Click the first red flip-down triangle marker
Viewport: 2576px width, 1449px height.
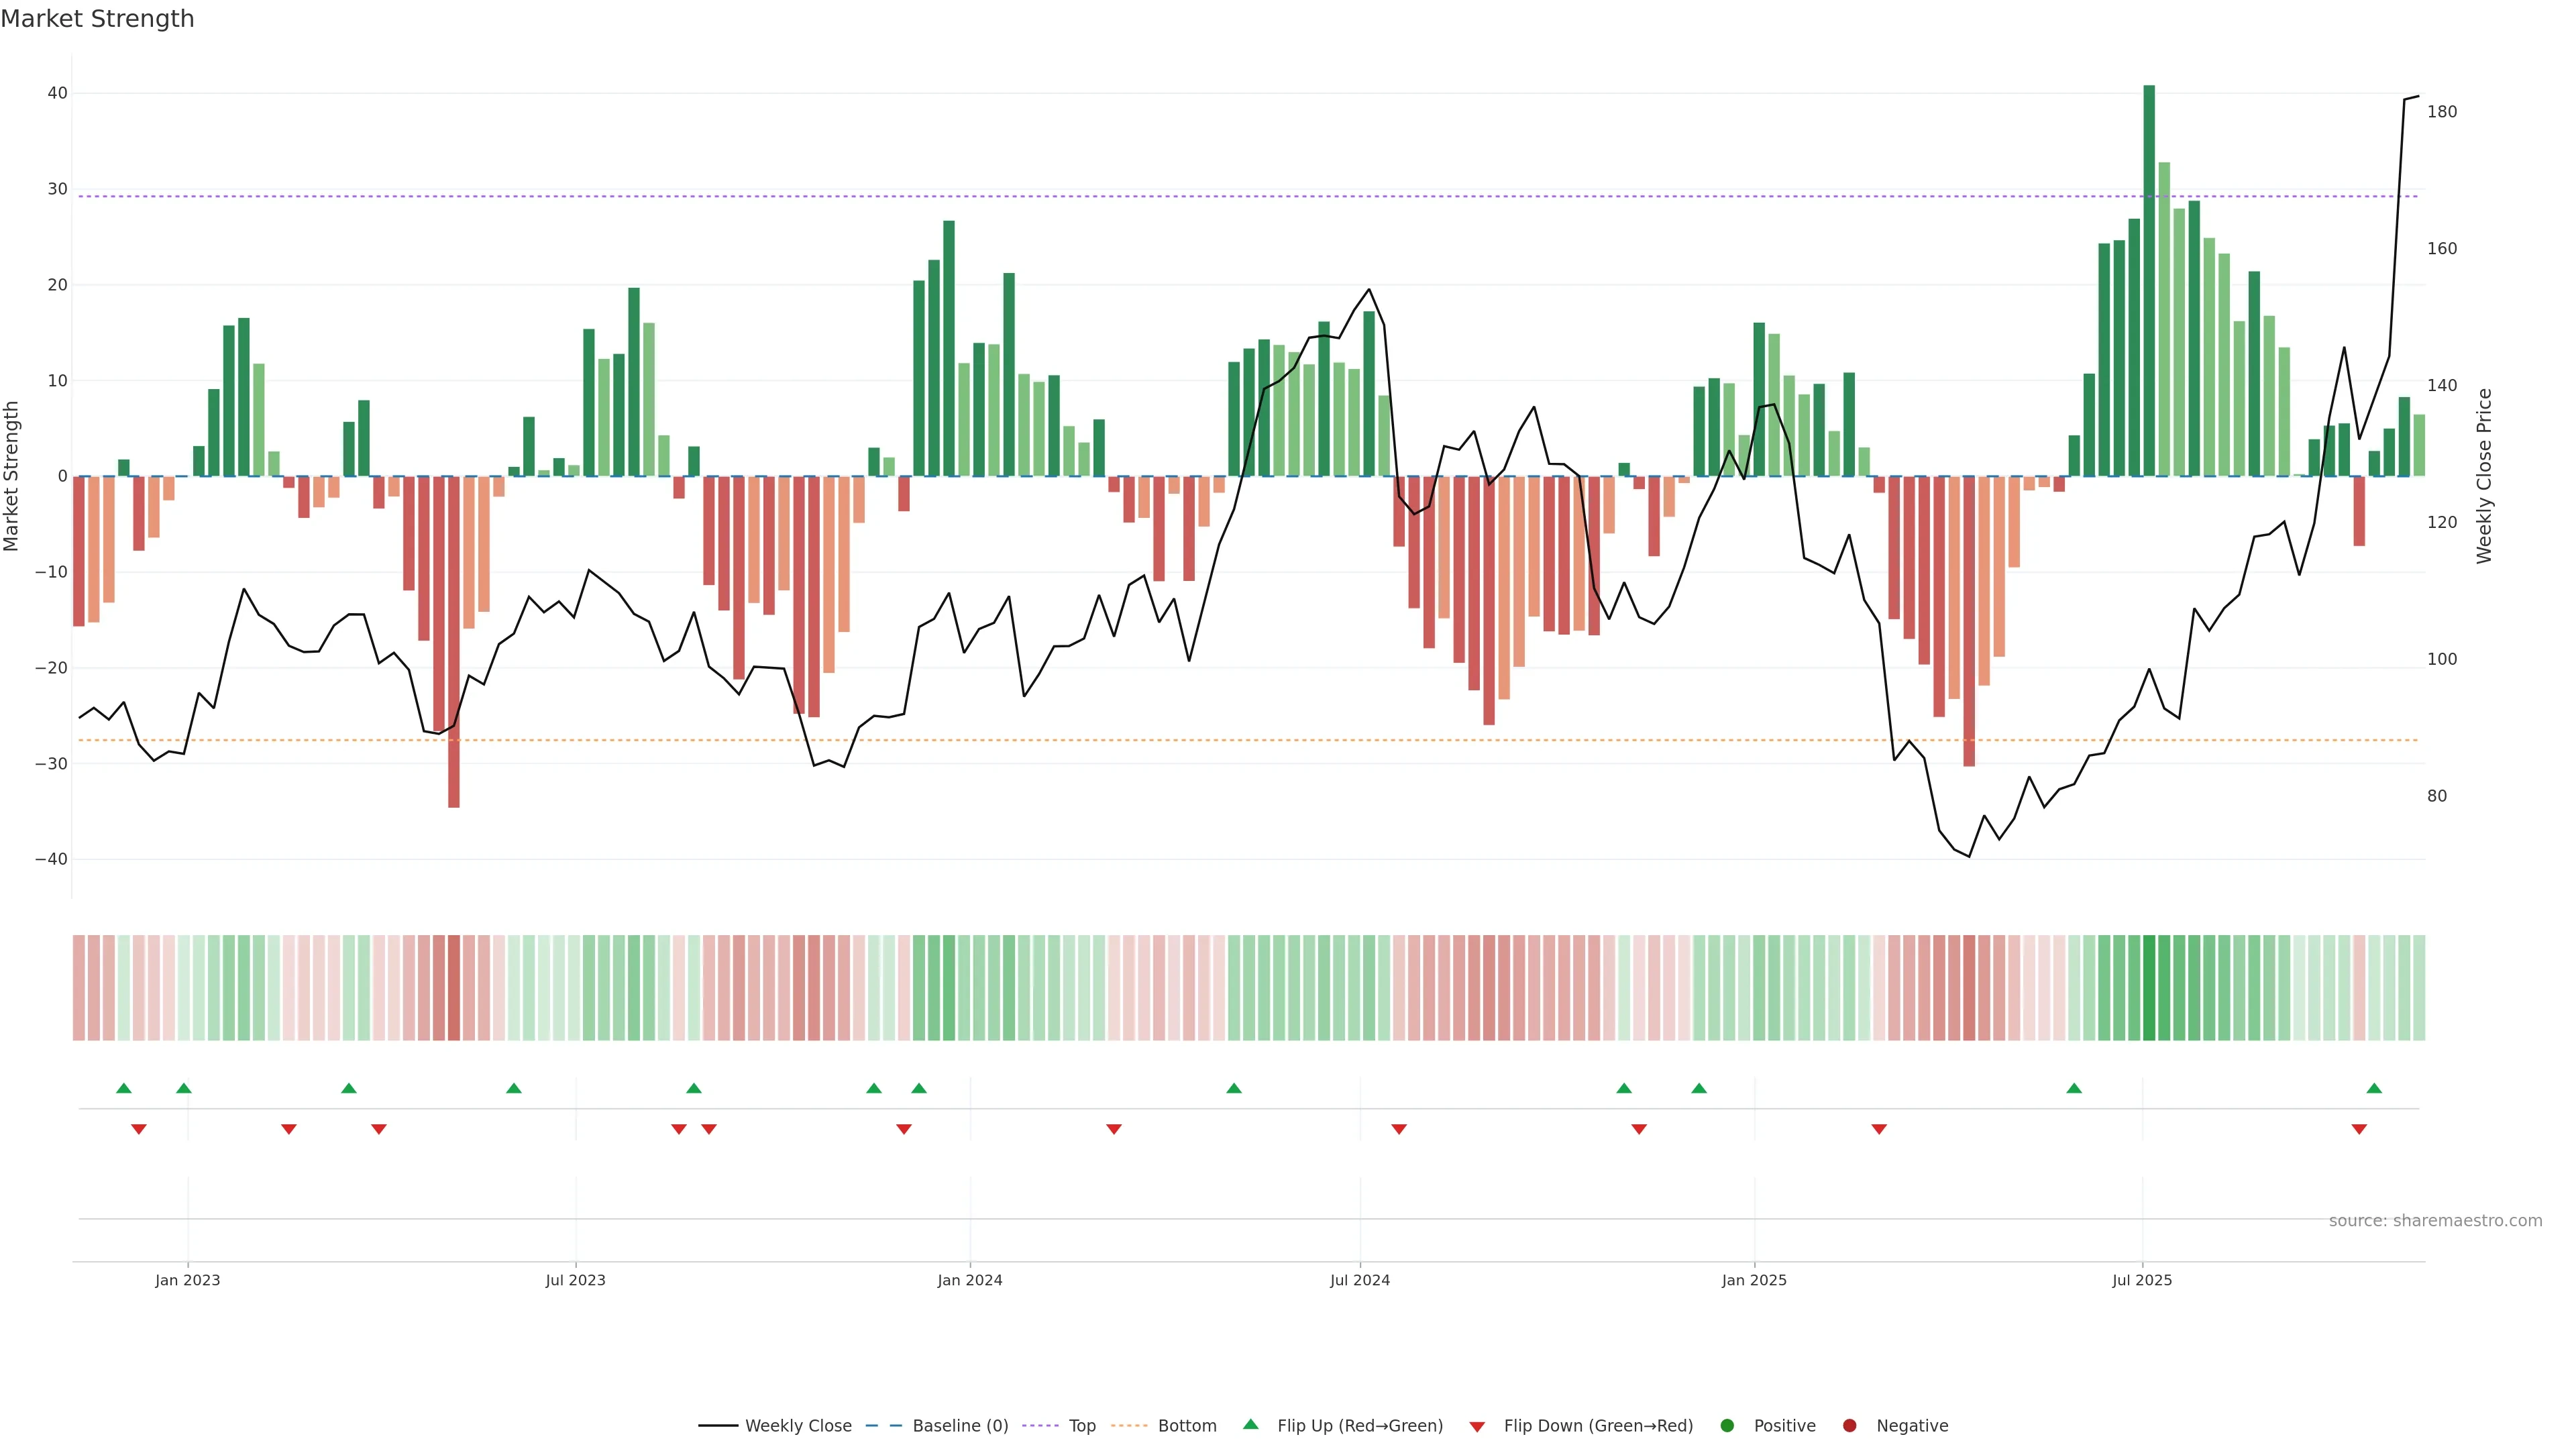click(139, 1129)
